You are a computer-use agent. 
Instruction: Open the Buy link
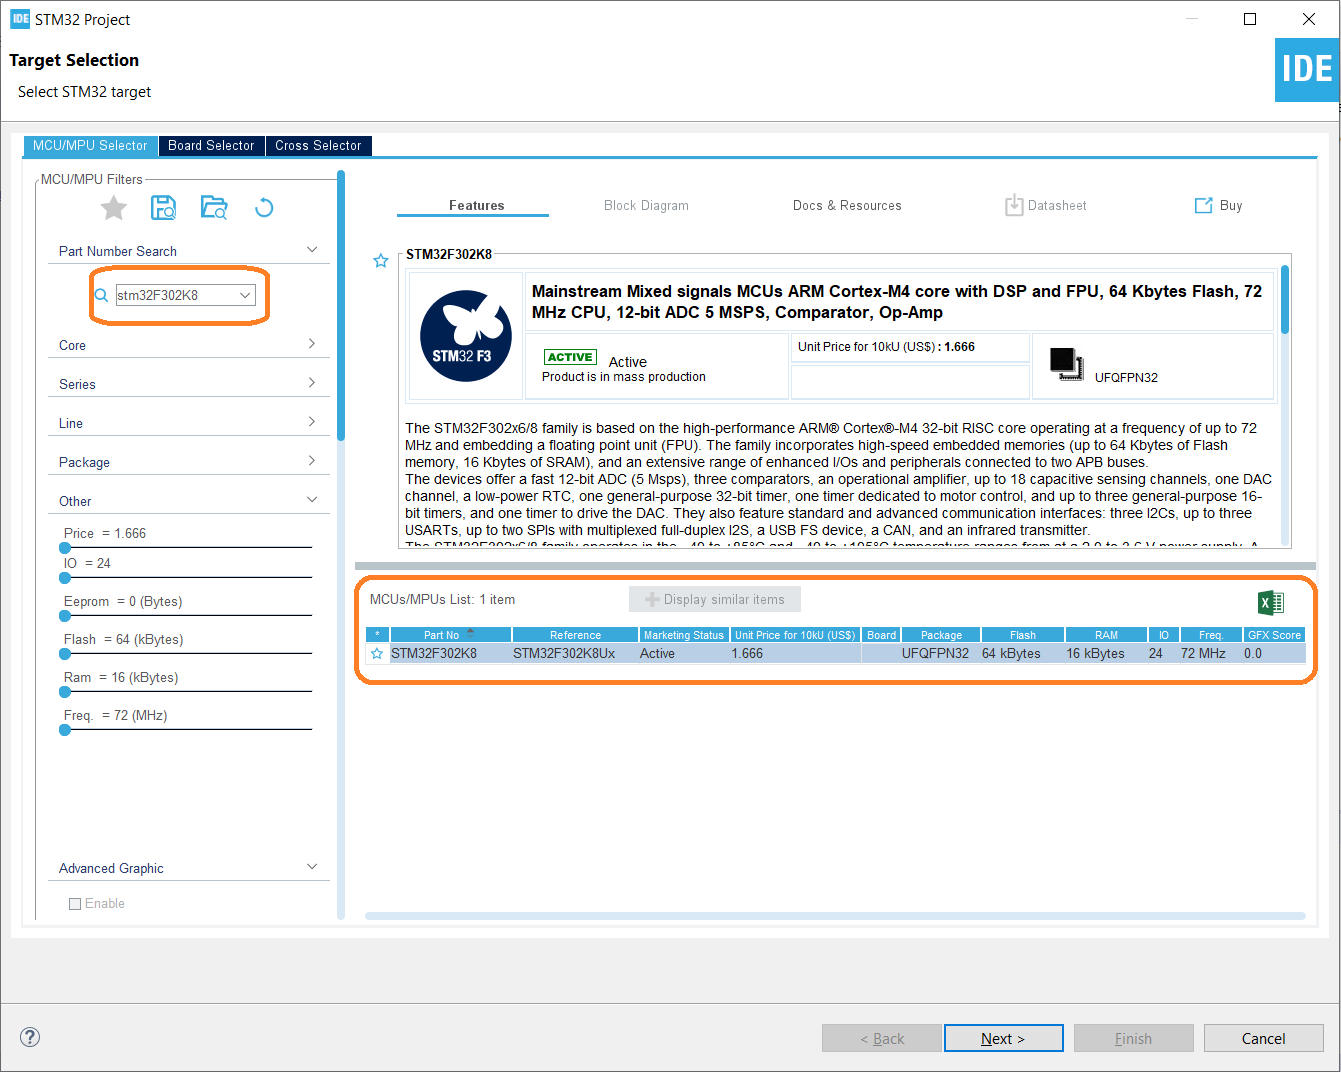click(x=1219, y=205)
